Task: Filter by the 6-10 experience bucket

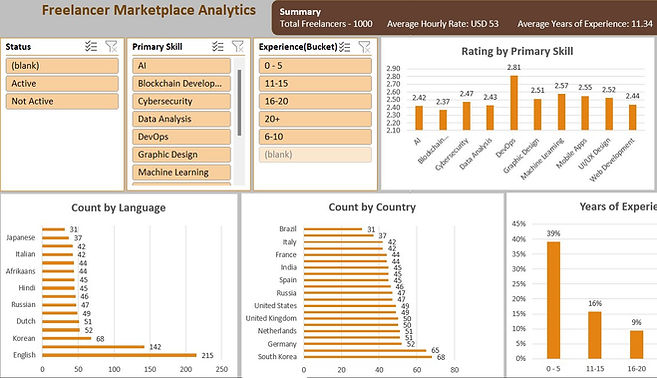Action: [315, 137]
